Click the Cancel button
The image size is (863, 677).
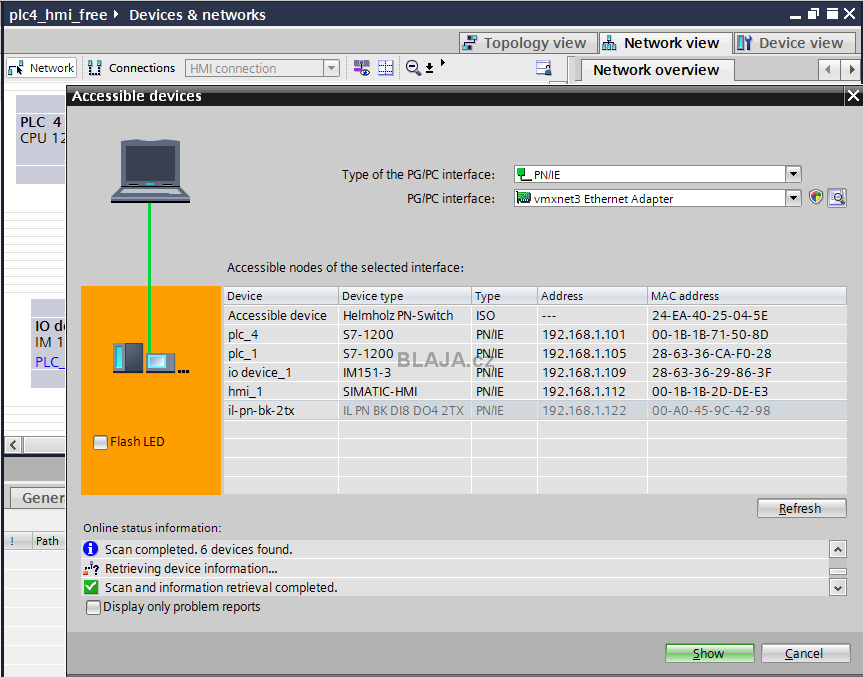[805, 653]
